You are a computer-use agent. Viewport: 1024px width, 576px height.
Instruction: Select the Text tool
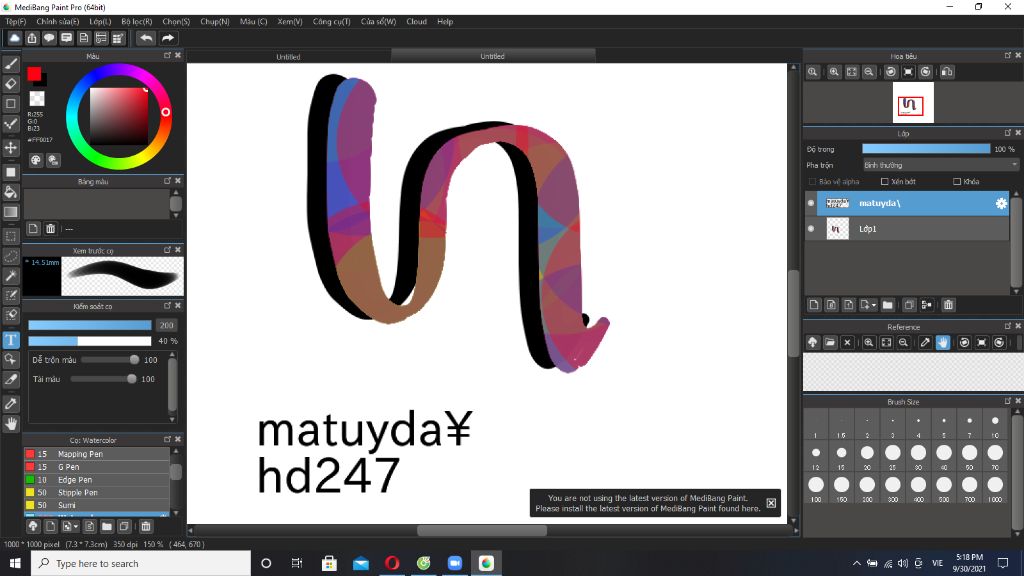point(11,340)
